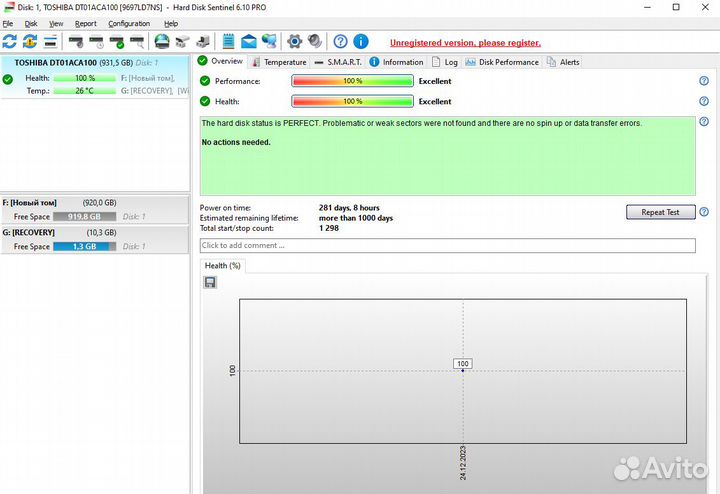Click the notepad report icon in toolbar
This screenshot has width=720, height=494.
point(228,42)
